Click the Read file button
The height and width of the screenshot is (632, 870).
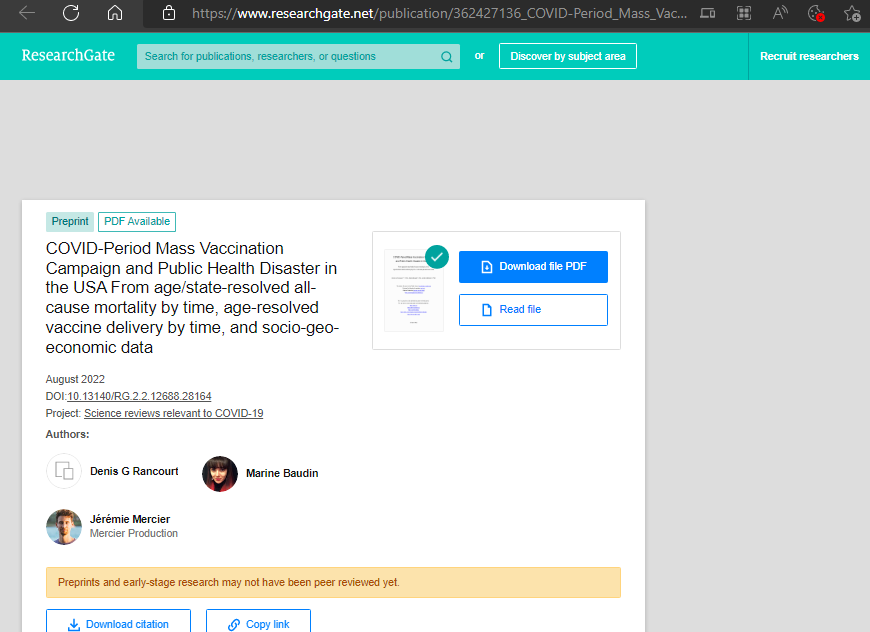(533, 310)
